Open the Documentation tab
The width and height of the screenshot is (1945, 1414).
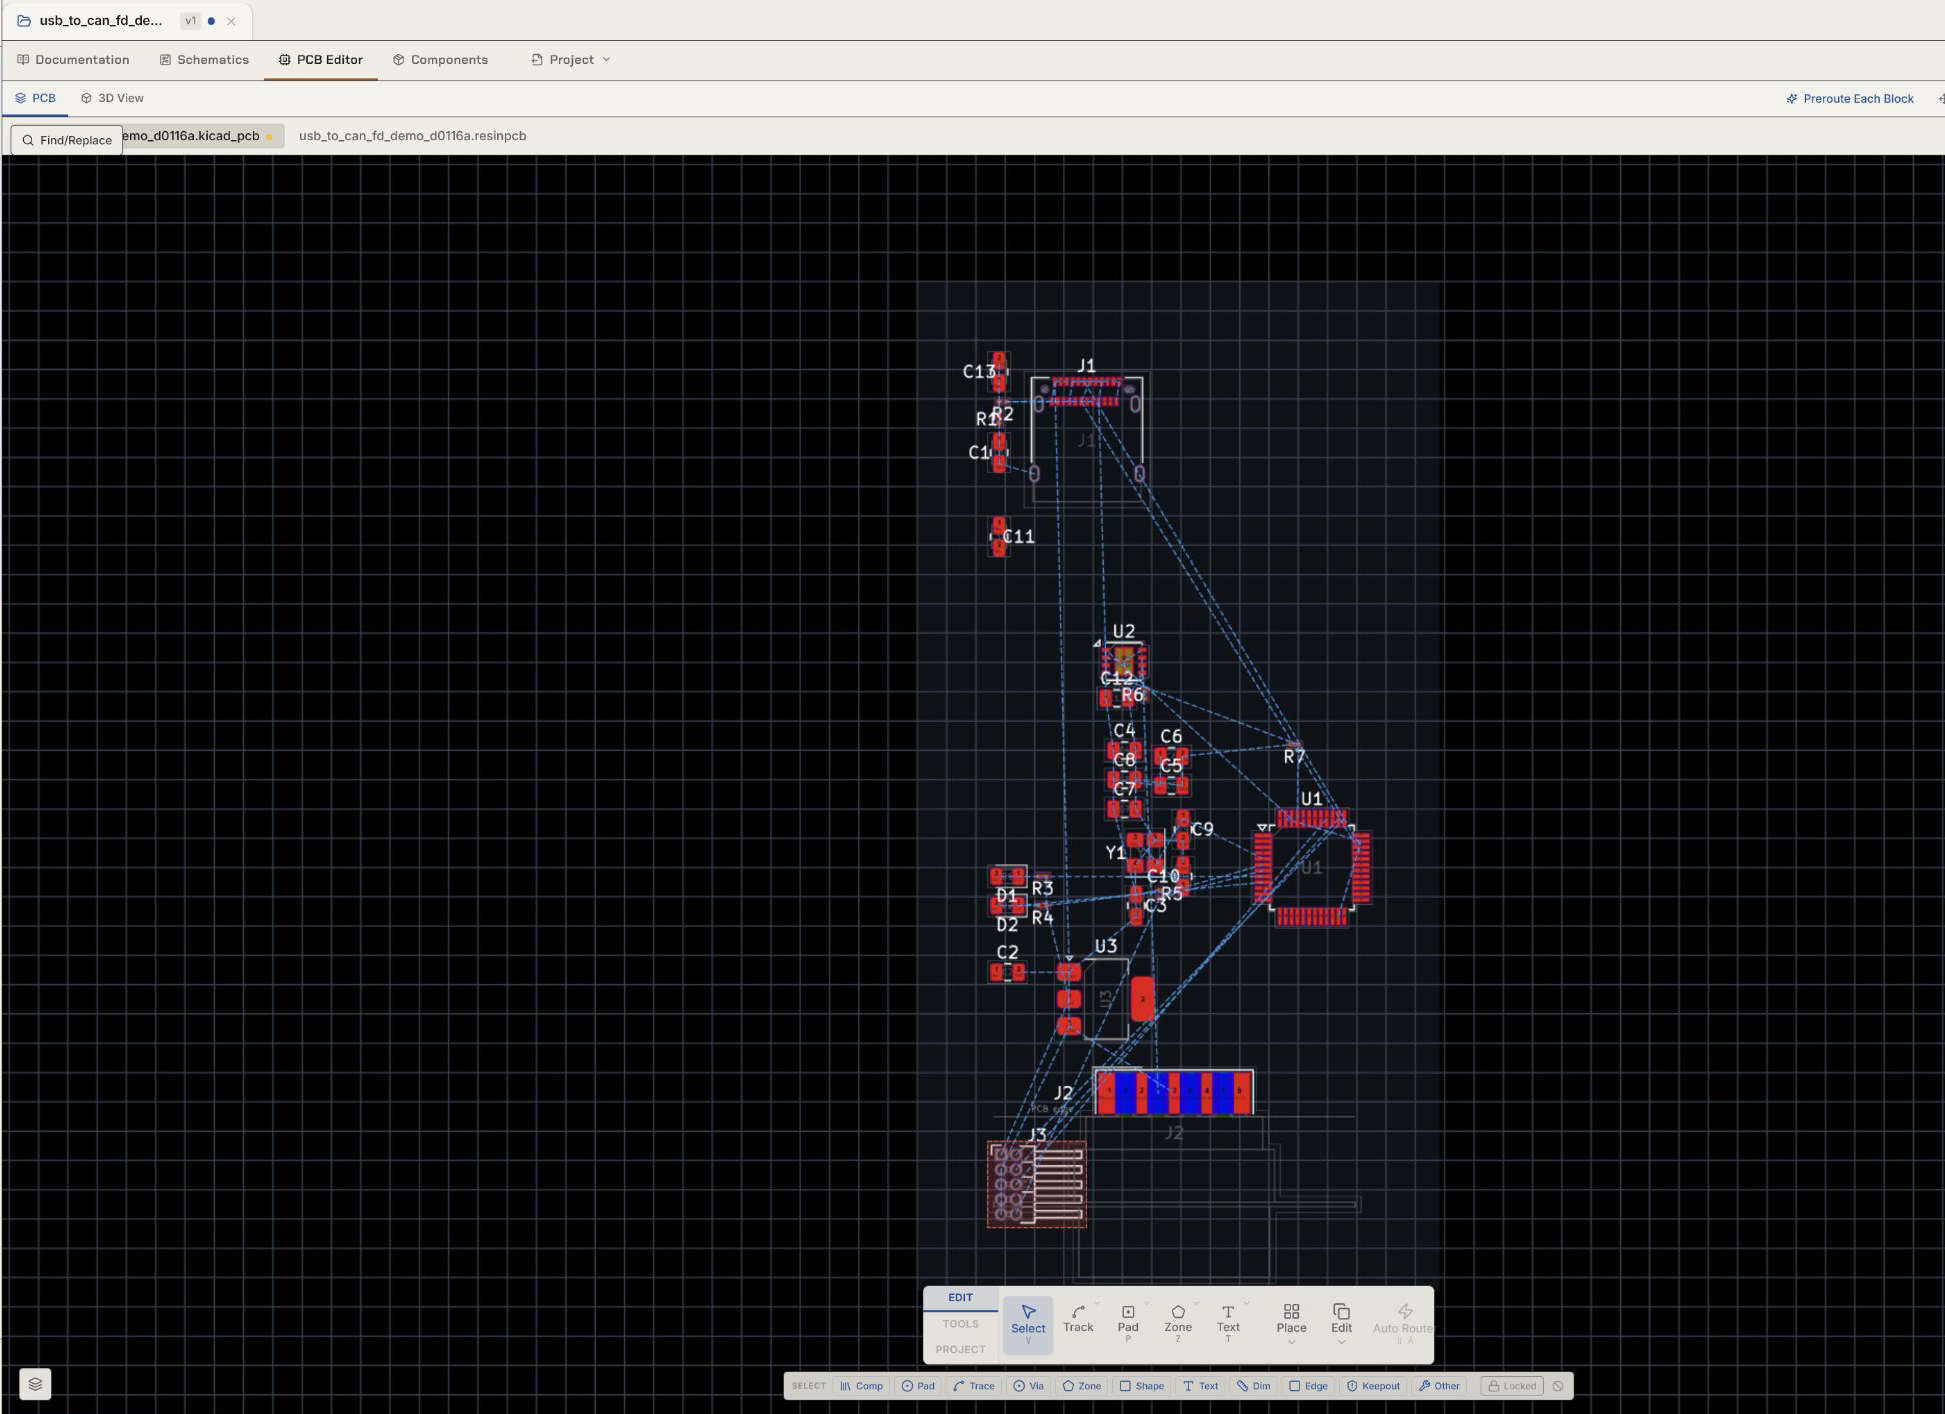(x=73, y=60)
